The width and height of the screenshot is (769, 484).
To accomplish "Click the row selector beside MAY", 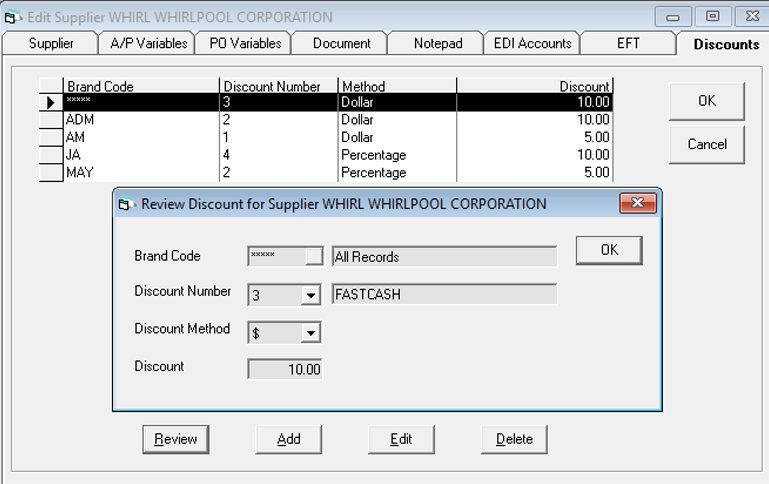I will tap(51, 173).
